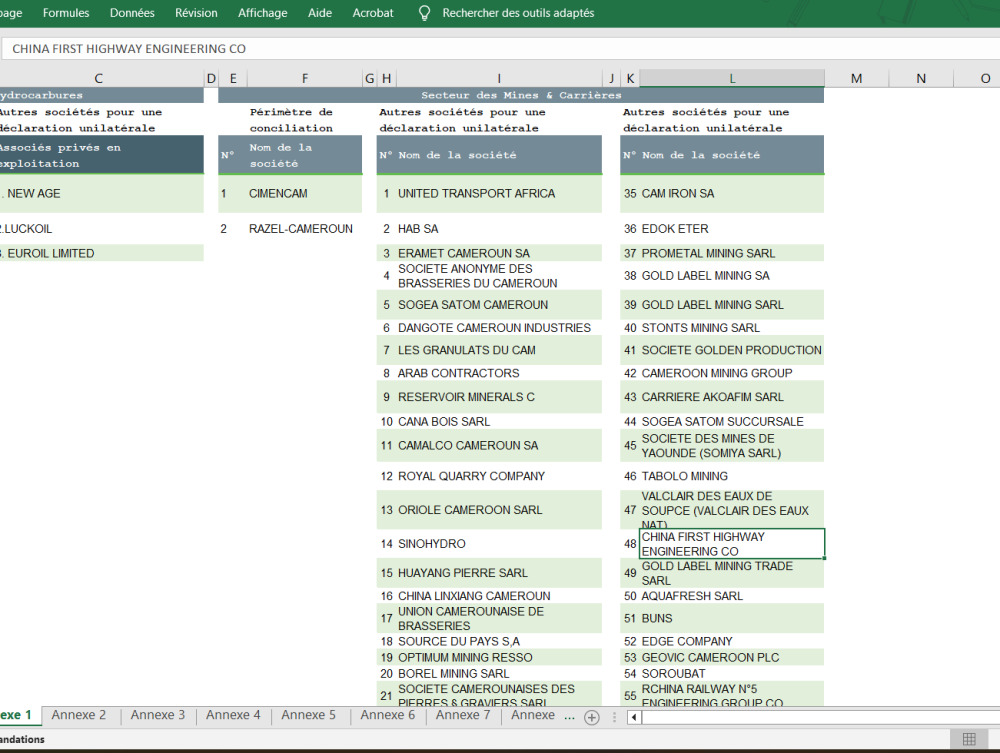
Task: Select the AQUAFRESH SARL cell
Action: click(x=732, y=596)
